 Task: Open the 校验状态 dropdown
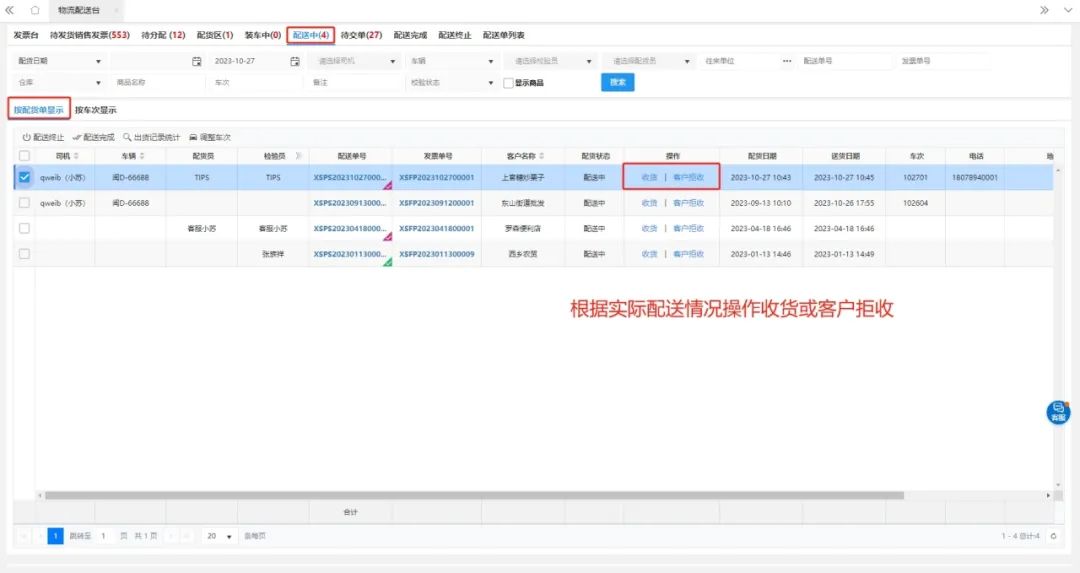(x=490, y=83)
